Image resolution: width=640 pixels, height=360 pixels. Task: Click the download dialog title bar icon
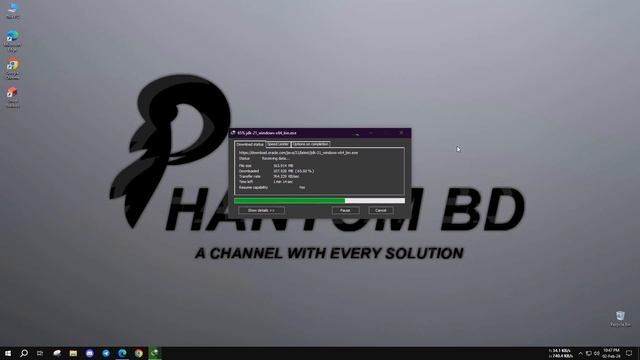(233, 133)
